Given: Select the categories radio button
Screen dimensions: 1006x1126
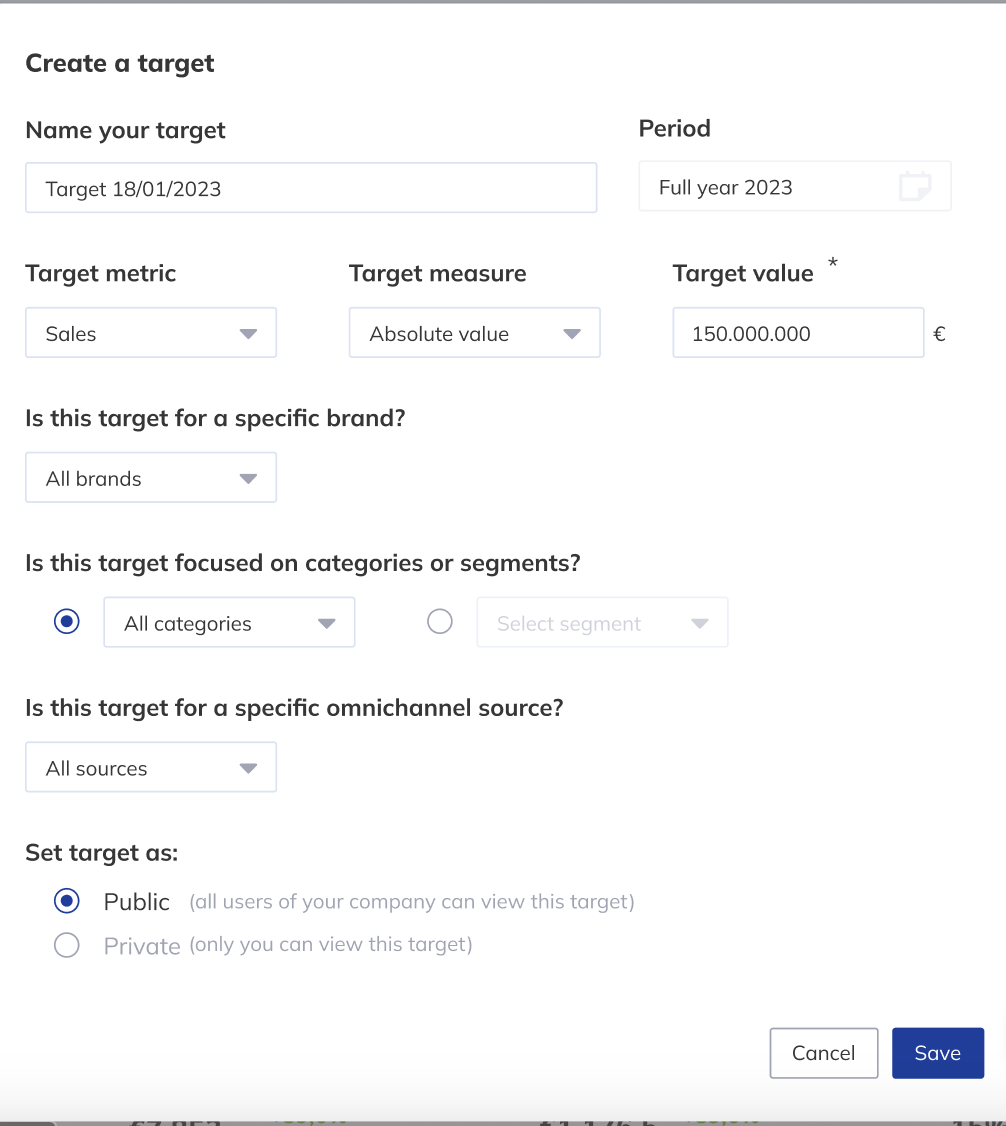Looking at the screenshot, I should click(x=67, y=622).
